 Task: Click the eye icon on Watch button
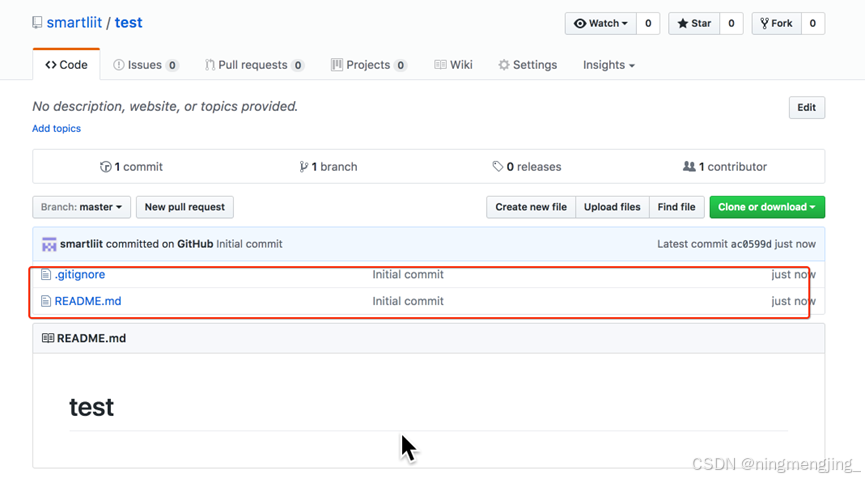(x=580, y=23)
